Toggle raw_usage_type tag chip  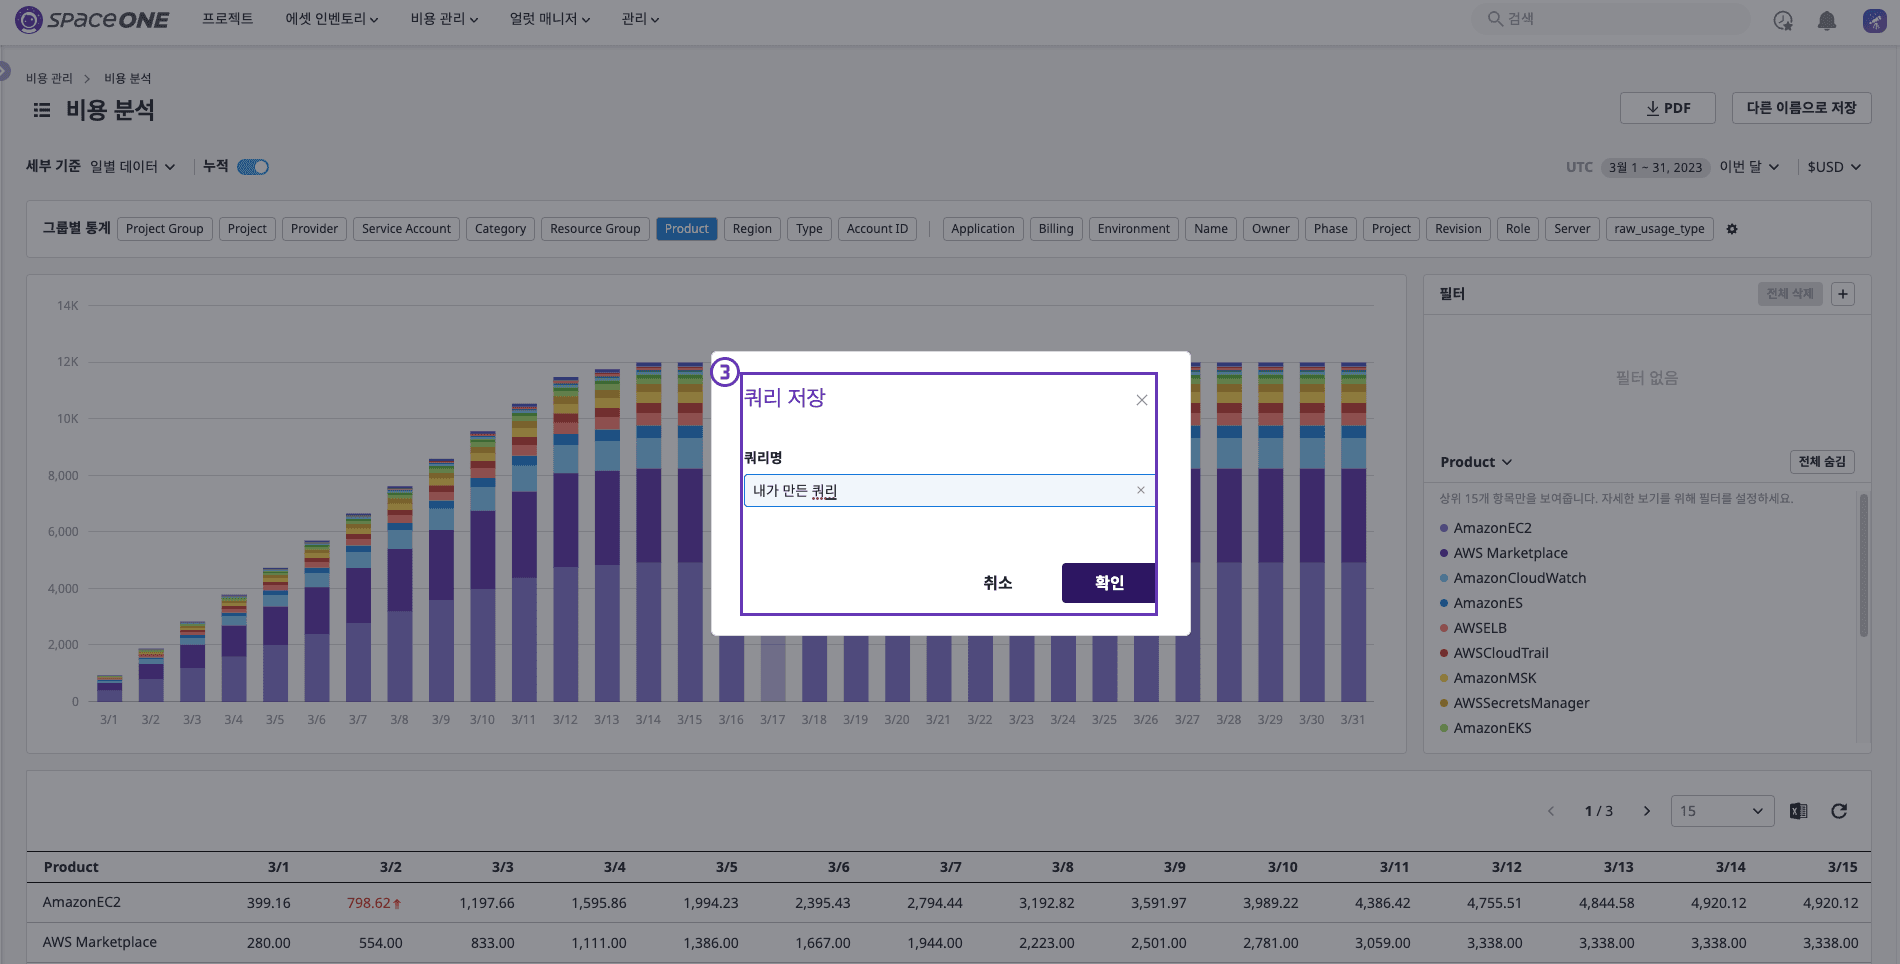point(1659,229)
